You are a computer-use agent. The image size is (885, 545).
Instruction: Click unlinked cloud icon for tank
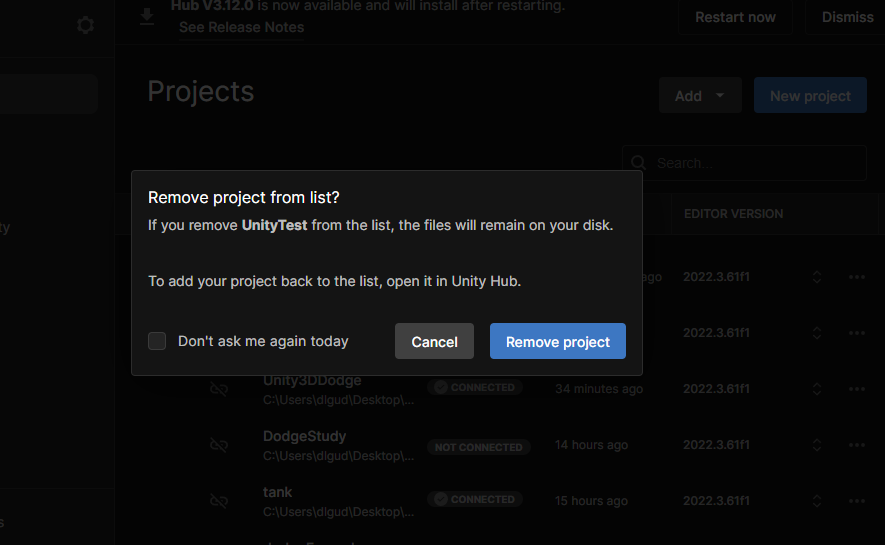(219, 501)
